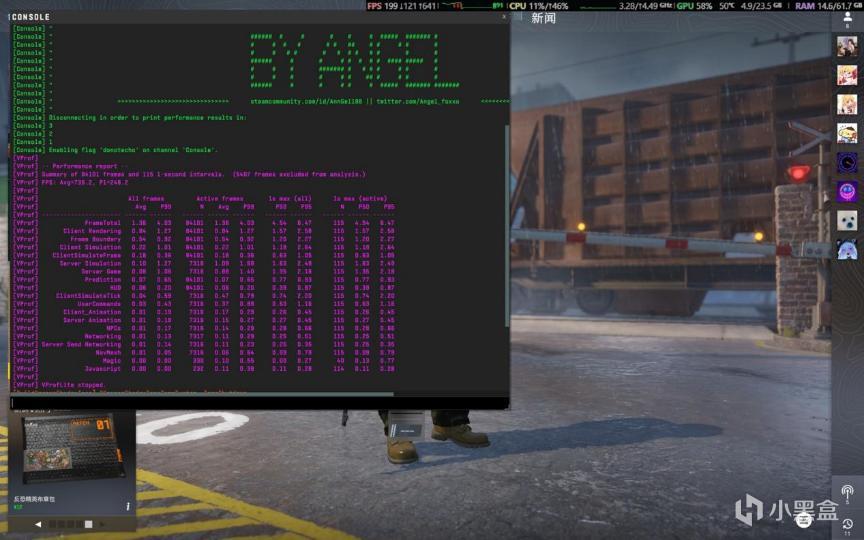Image resolution: width=864 pixels, height=540 pixels.
Task: Click the steamcommunity.com/id/AnnGel108 text in console
Action: pos(306,101)
